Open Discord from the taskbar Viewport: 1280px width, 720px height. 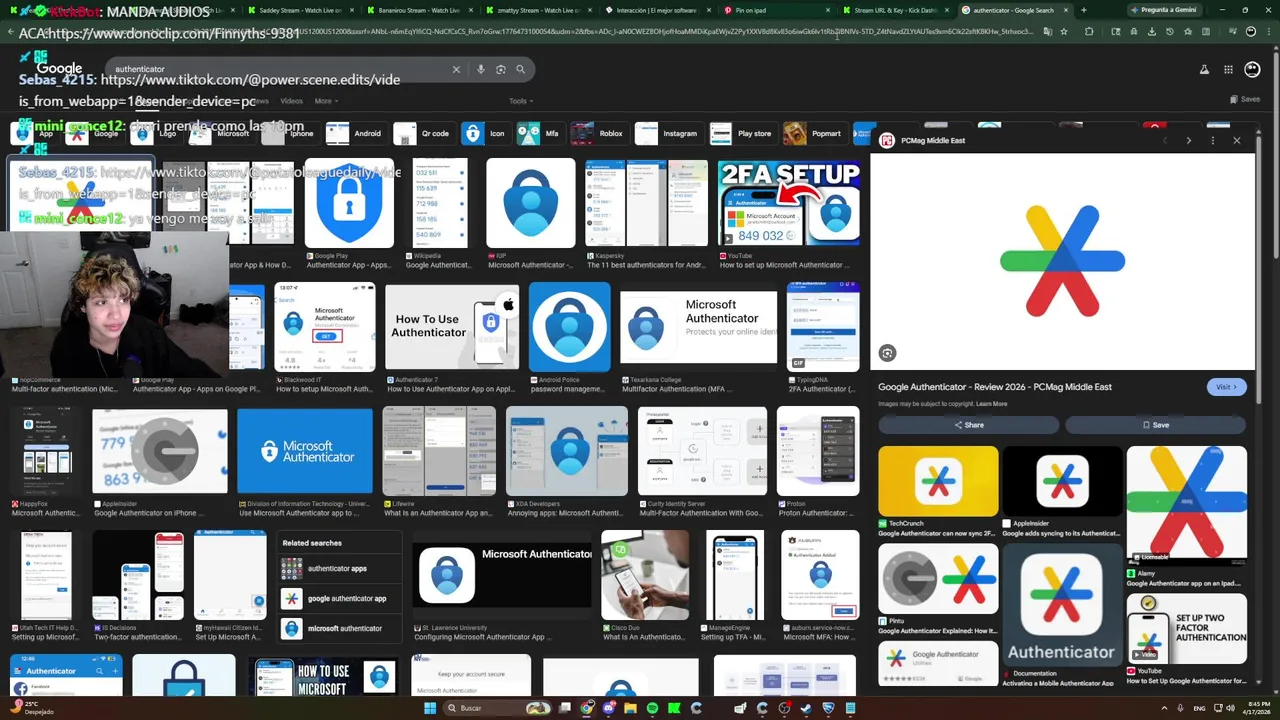609,708
